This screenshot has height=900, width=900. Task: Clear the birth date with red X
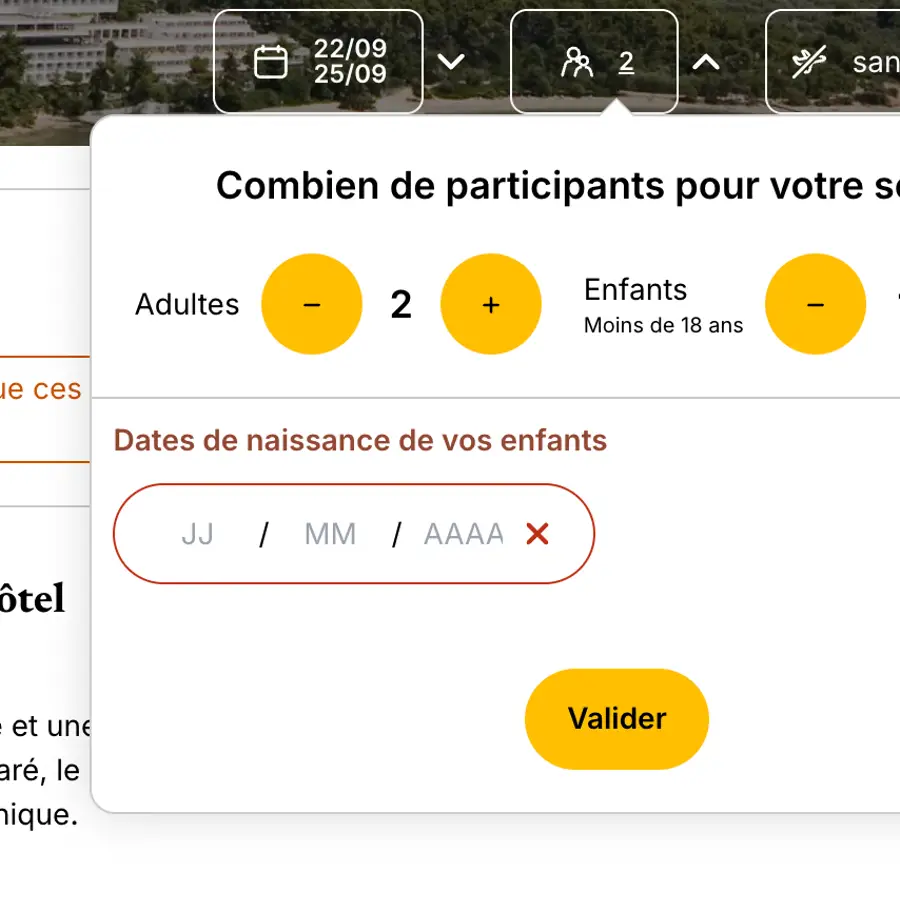click(537, 534)
